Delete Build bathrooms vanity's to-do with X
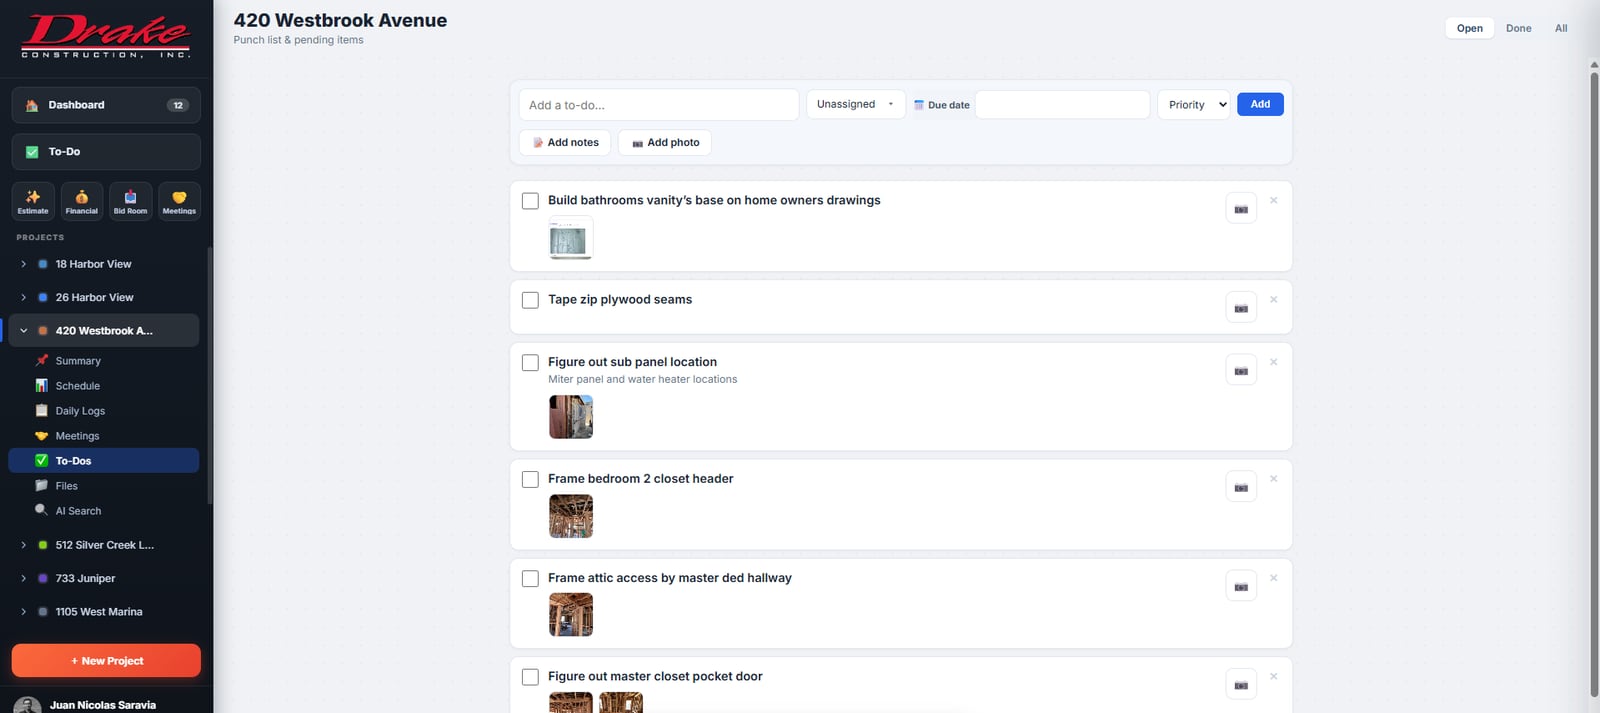 coord(1273,200)
